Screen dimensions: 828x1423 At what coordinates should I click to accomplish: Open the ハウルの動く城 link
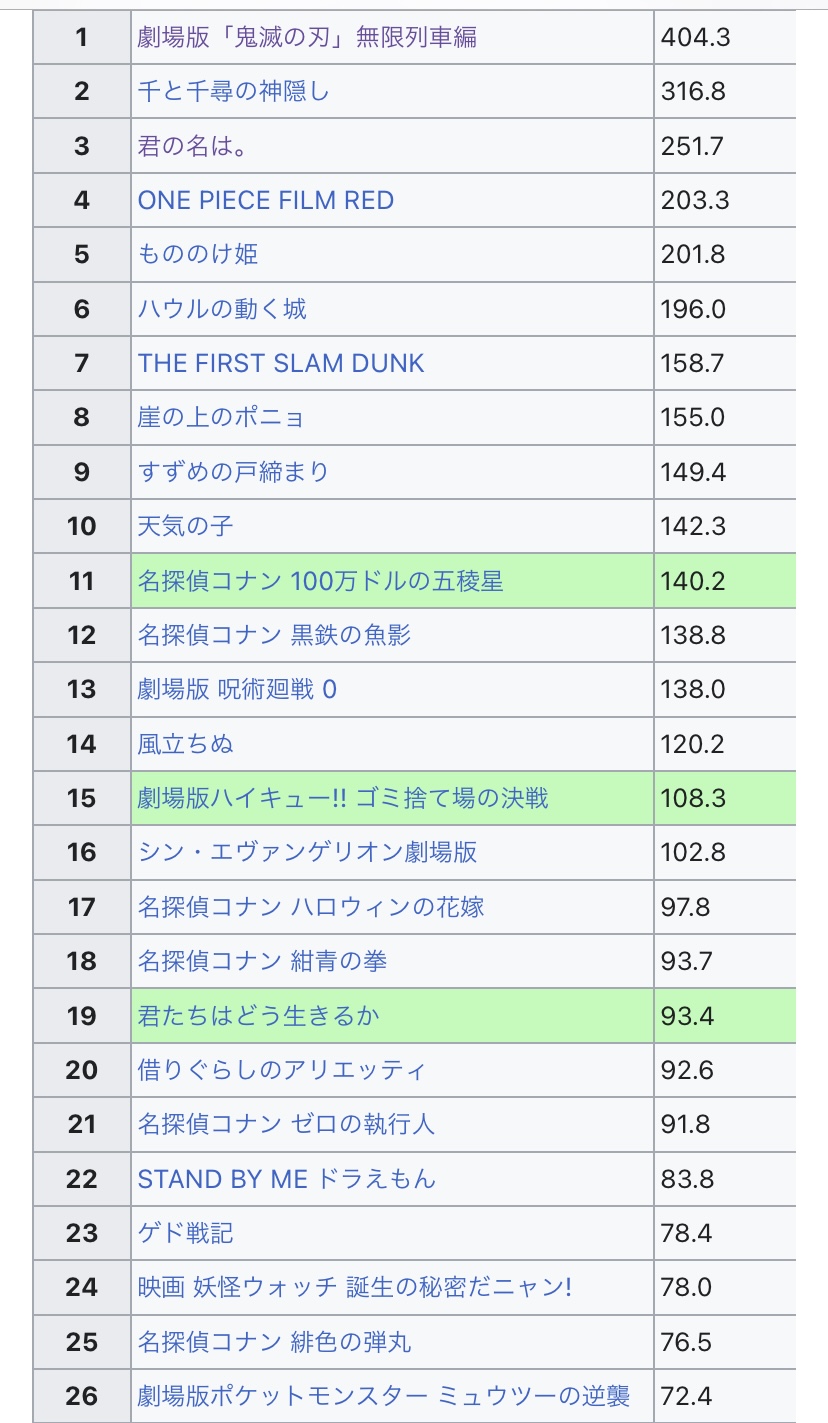point(222,309)
